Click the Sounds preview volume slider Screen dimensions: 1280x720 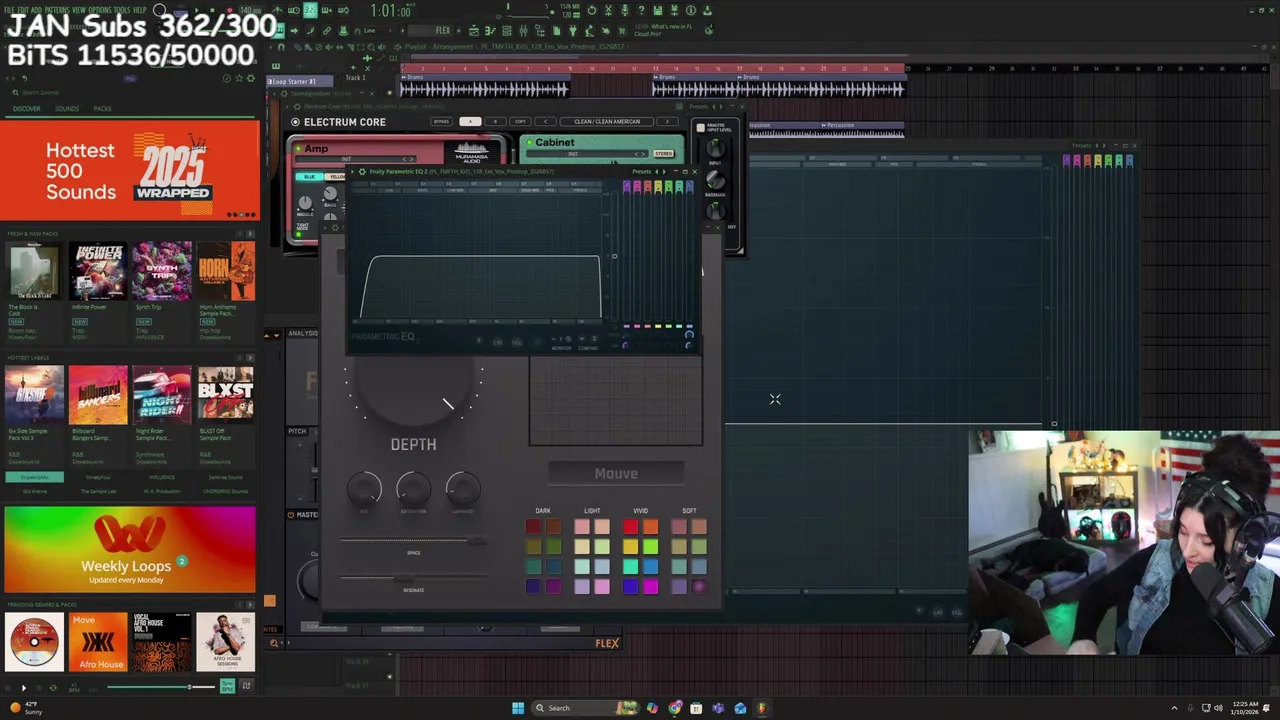161,687
